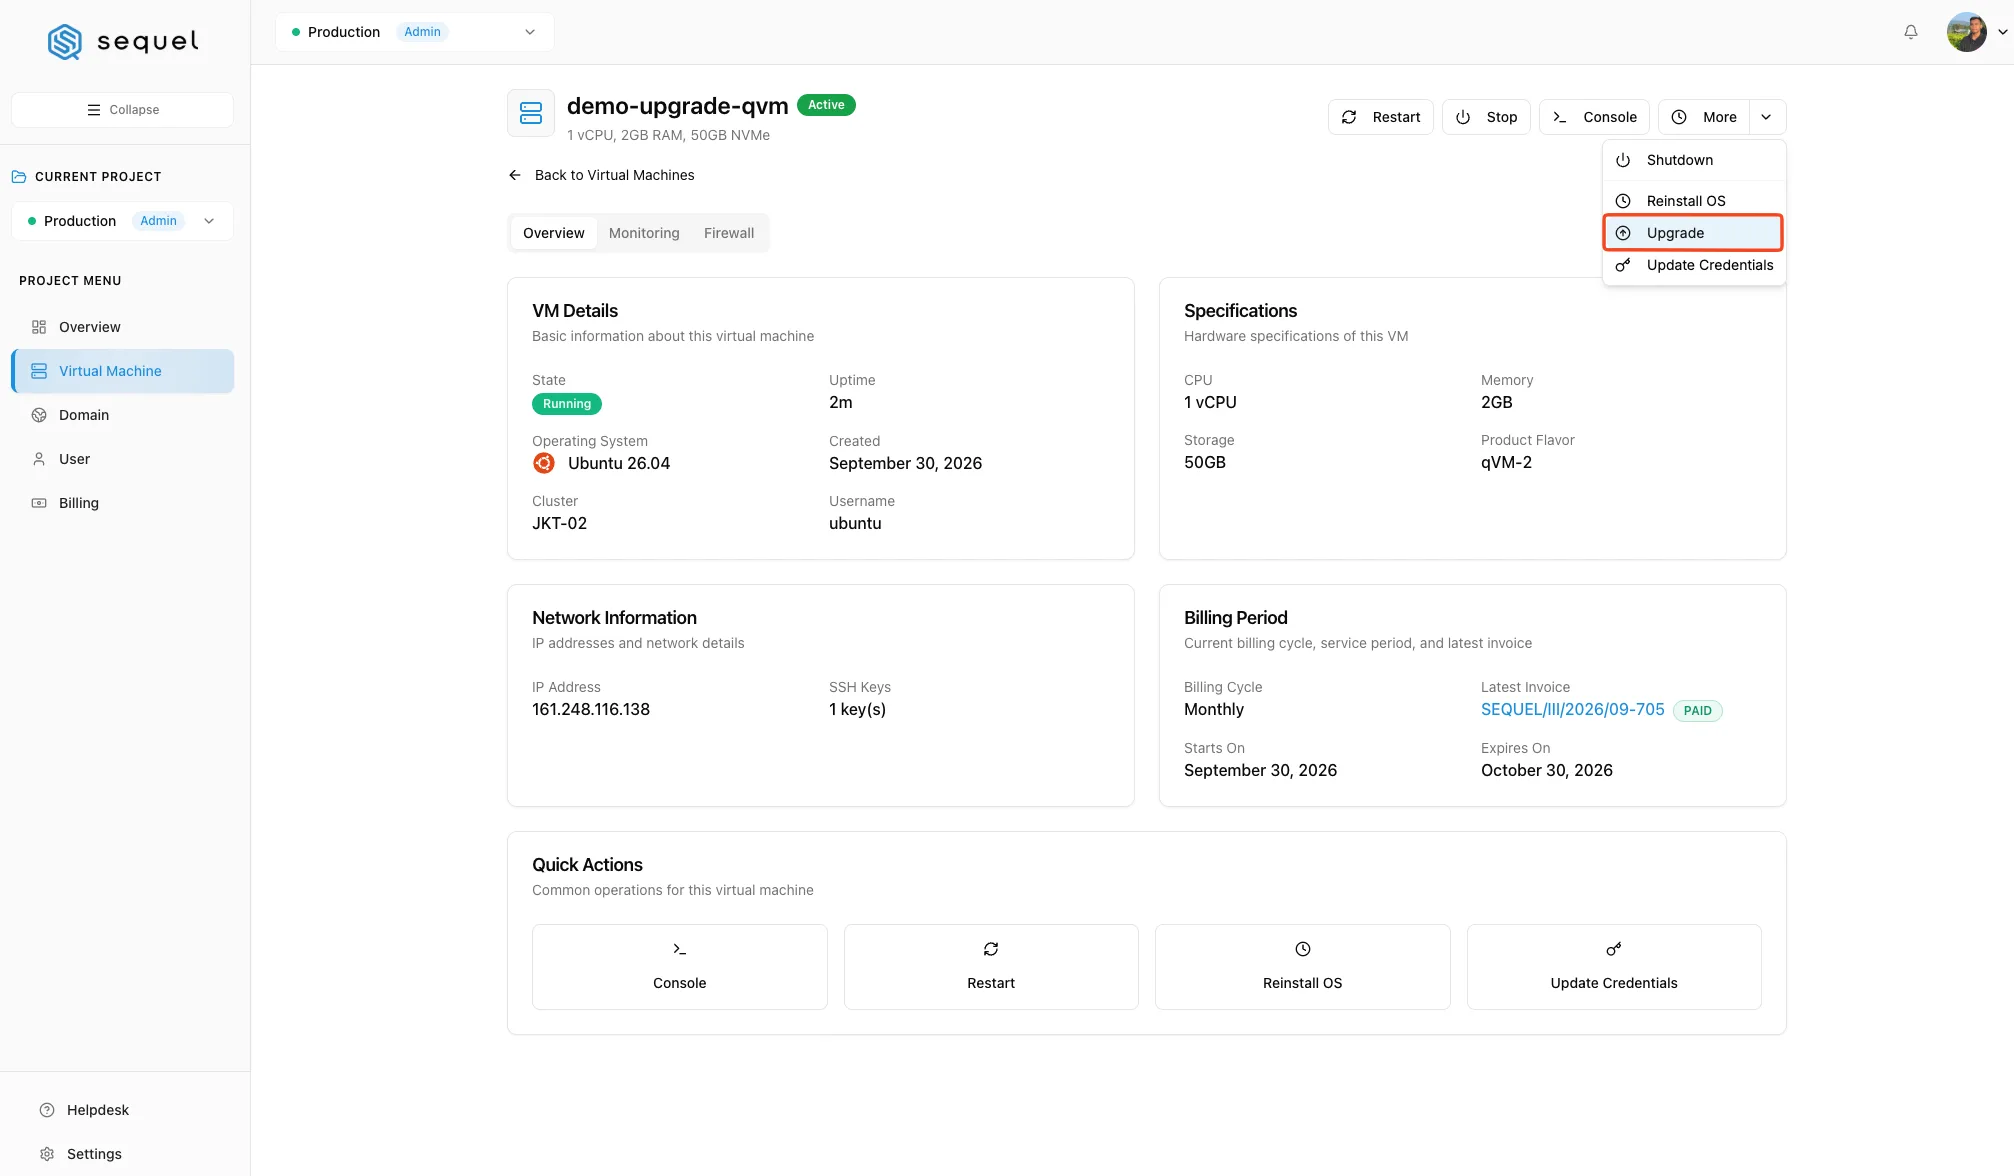Screen dimensions: 2014x1176
Task: Select Upgrade in the More menu
Action: [1694, 233]
